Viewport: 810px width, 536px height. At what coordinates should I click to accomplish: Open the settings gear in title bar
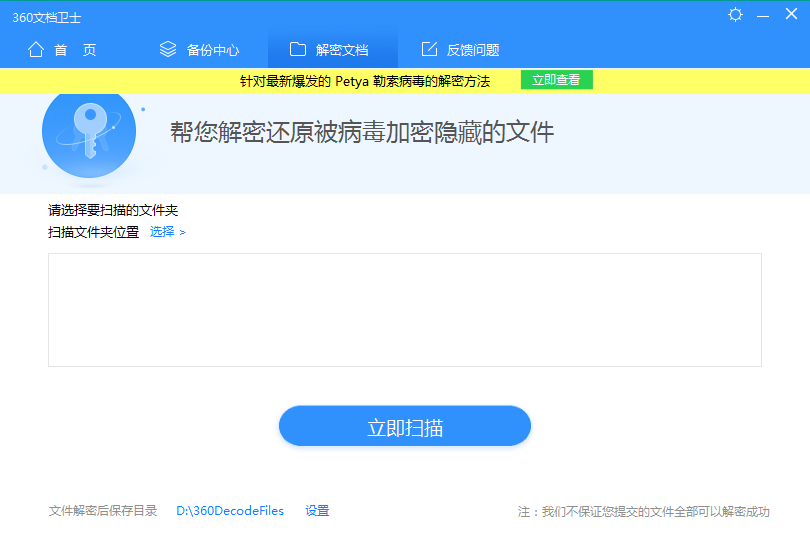[x=736, y=15]
